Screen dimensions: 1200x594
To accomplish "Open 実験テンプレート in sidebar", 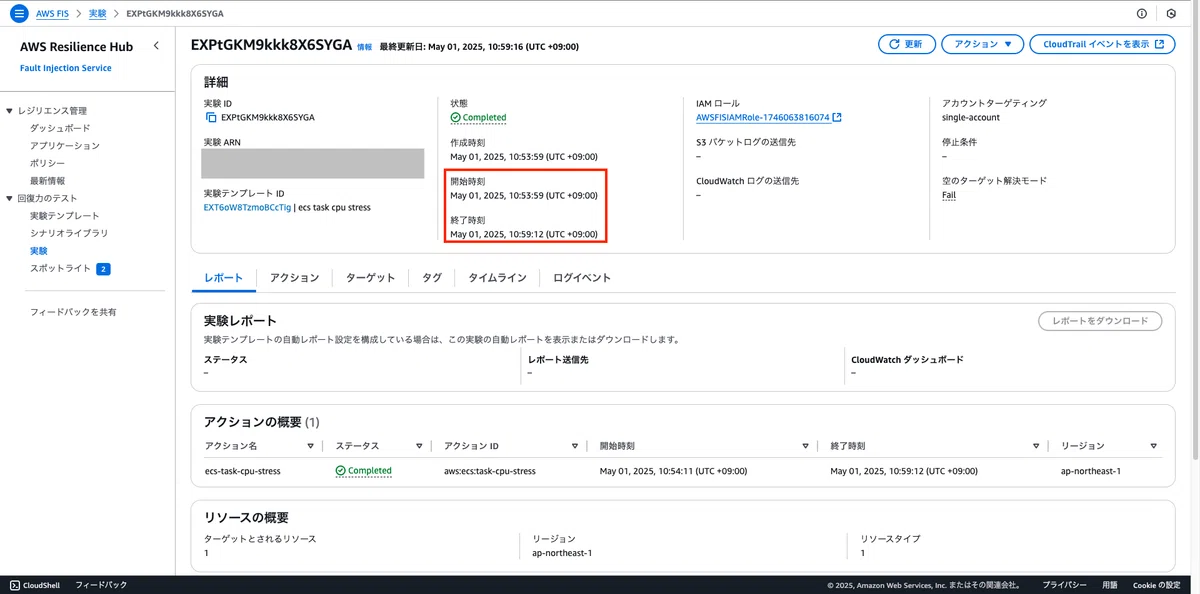I will [x=65, y=216].
